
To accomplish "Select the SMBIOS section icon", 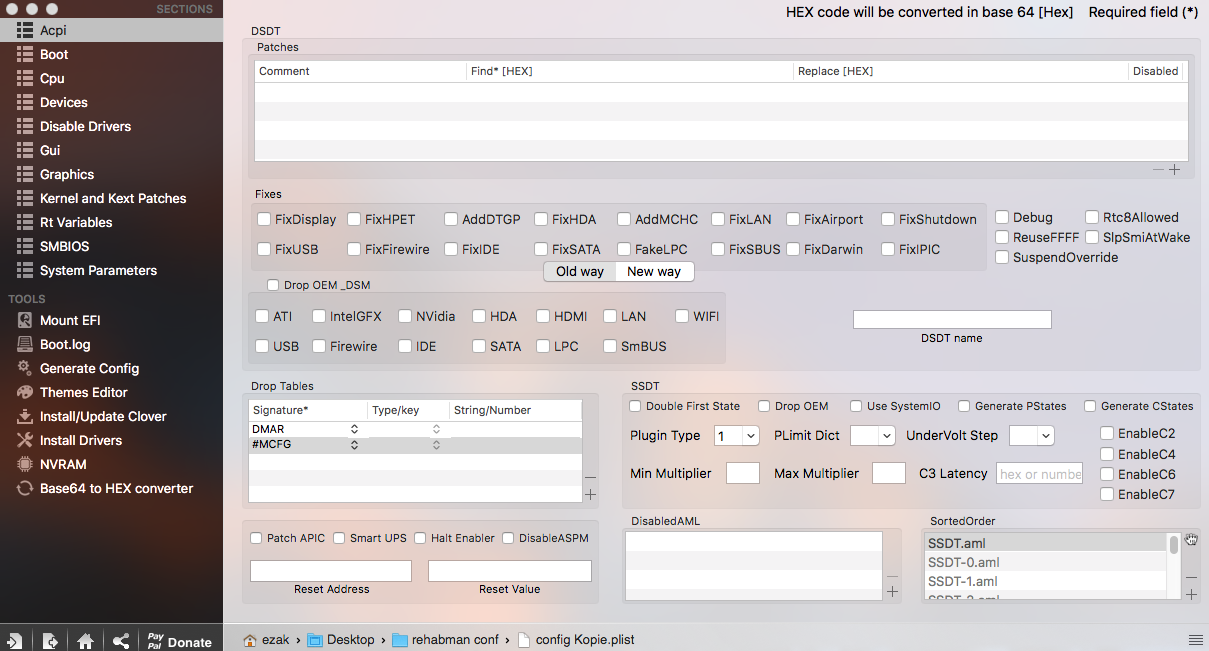I will coord(25,246).
